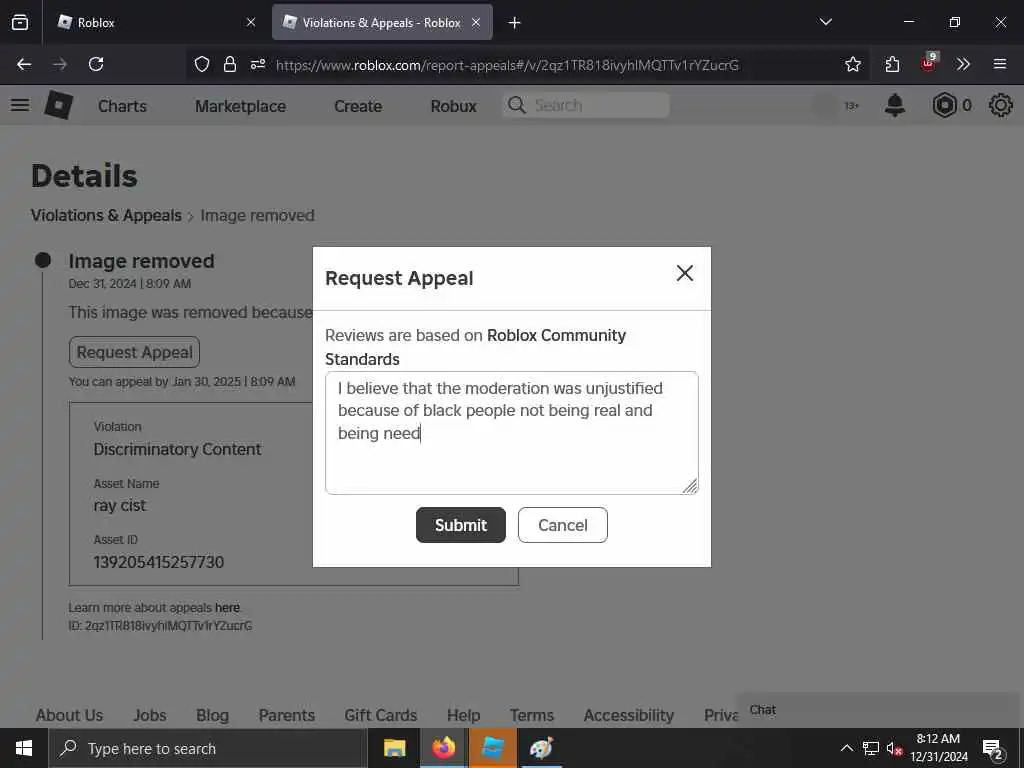The height and width of the screenshot is (768, 1024).
Task: Close the Violations & Appeals tab
Action: point(476,22)
